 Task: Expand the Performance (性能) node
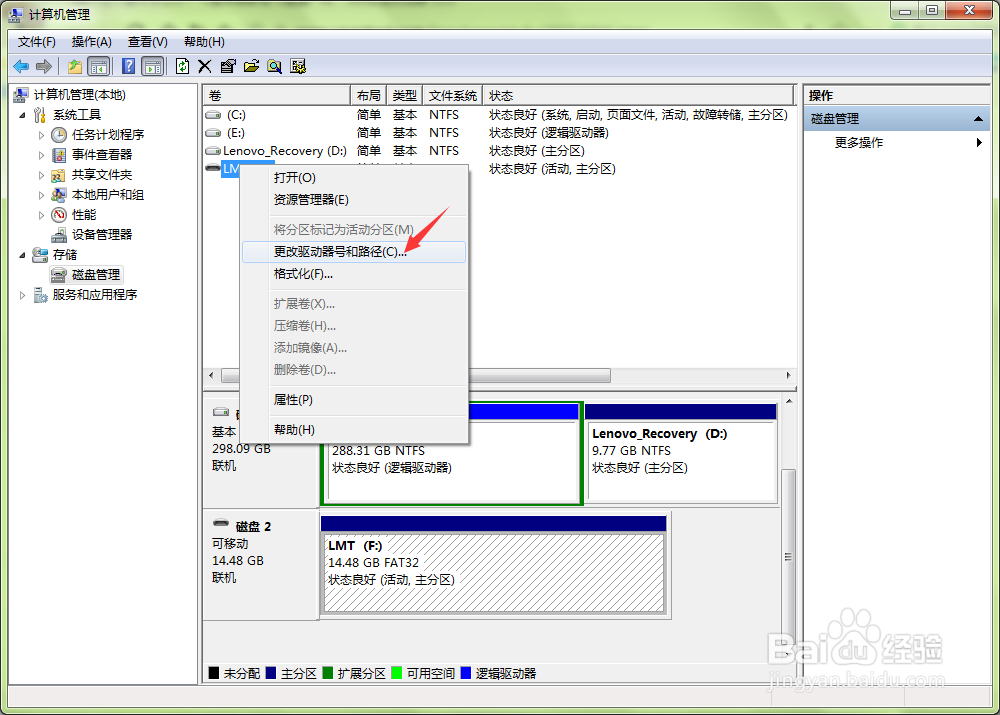coord(41,215)
